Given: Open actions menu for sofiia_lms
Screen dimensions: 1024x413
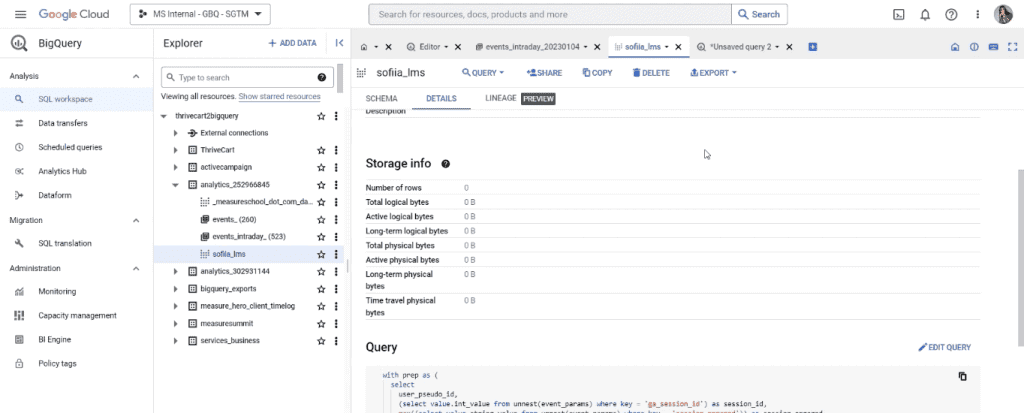Looking at the screenshot, I should tap(336, 254).
